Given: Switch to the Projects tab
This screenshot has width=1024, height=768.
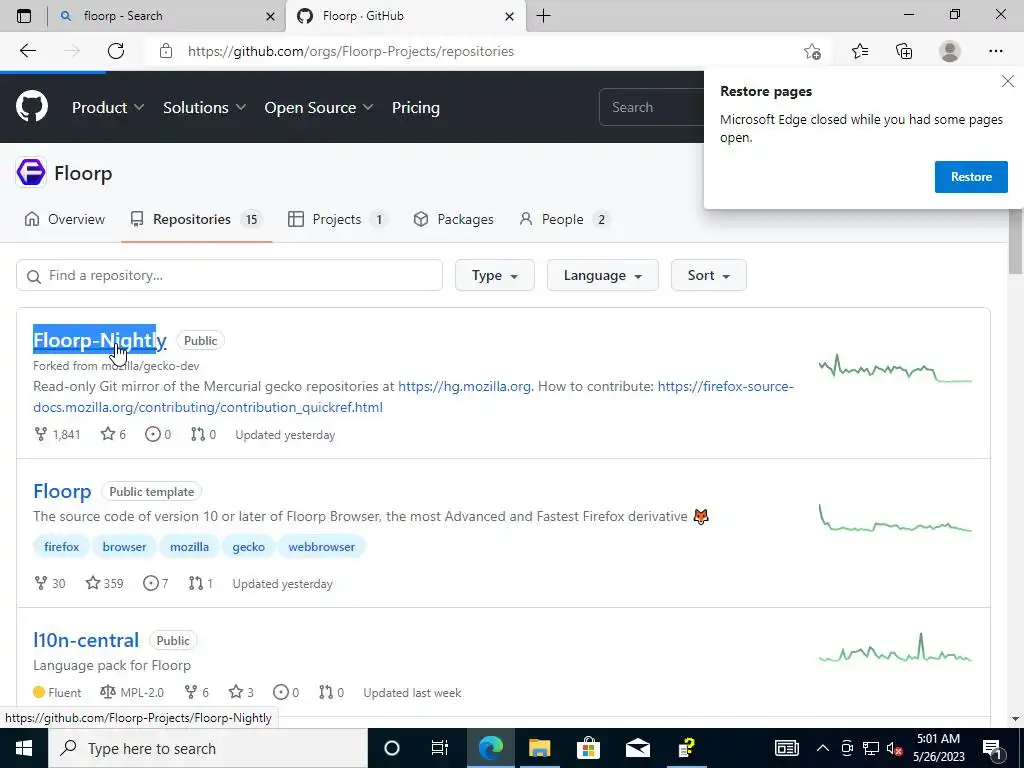Looking at the screenshot, I should [x=337, y=219].
